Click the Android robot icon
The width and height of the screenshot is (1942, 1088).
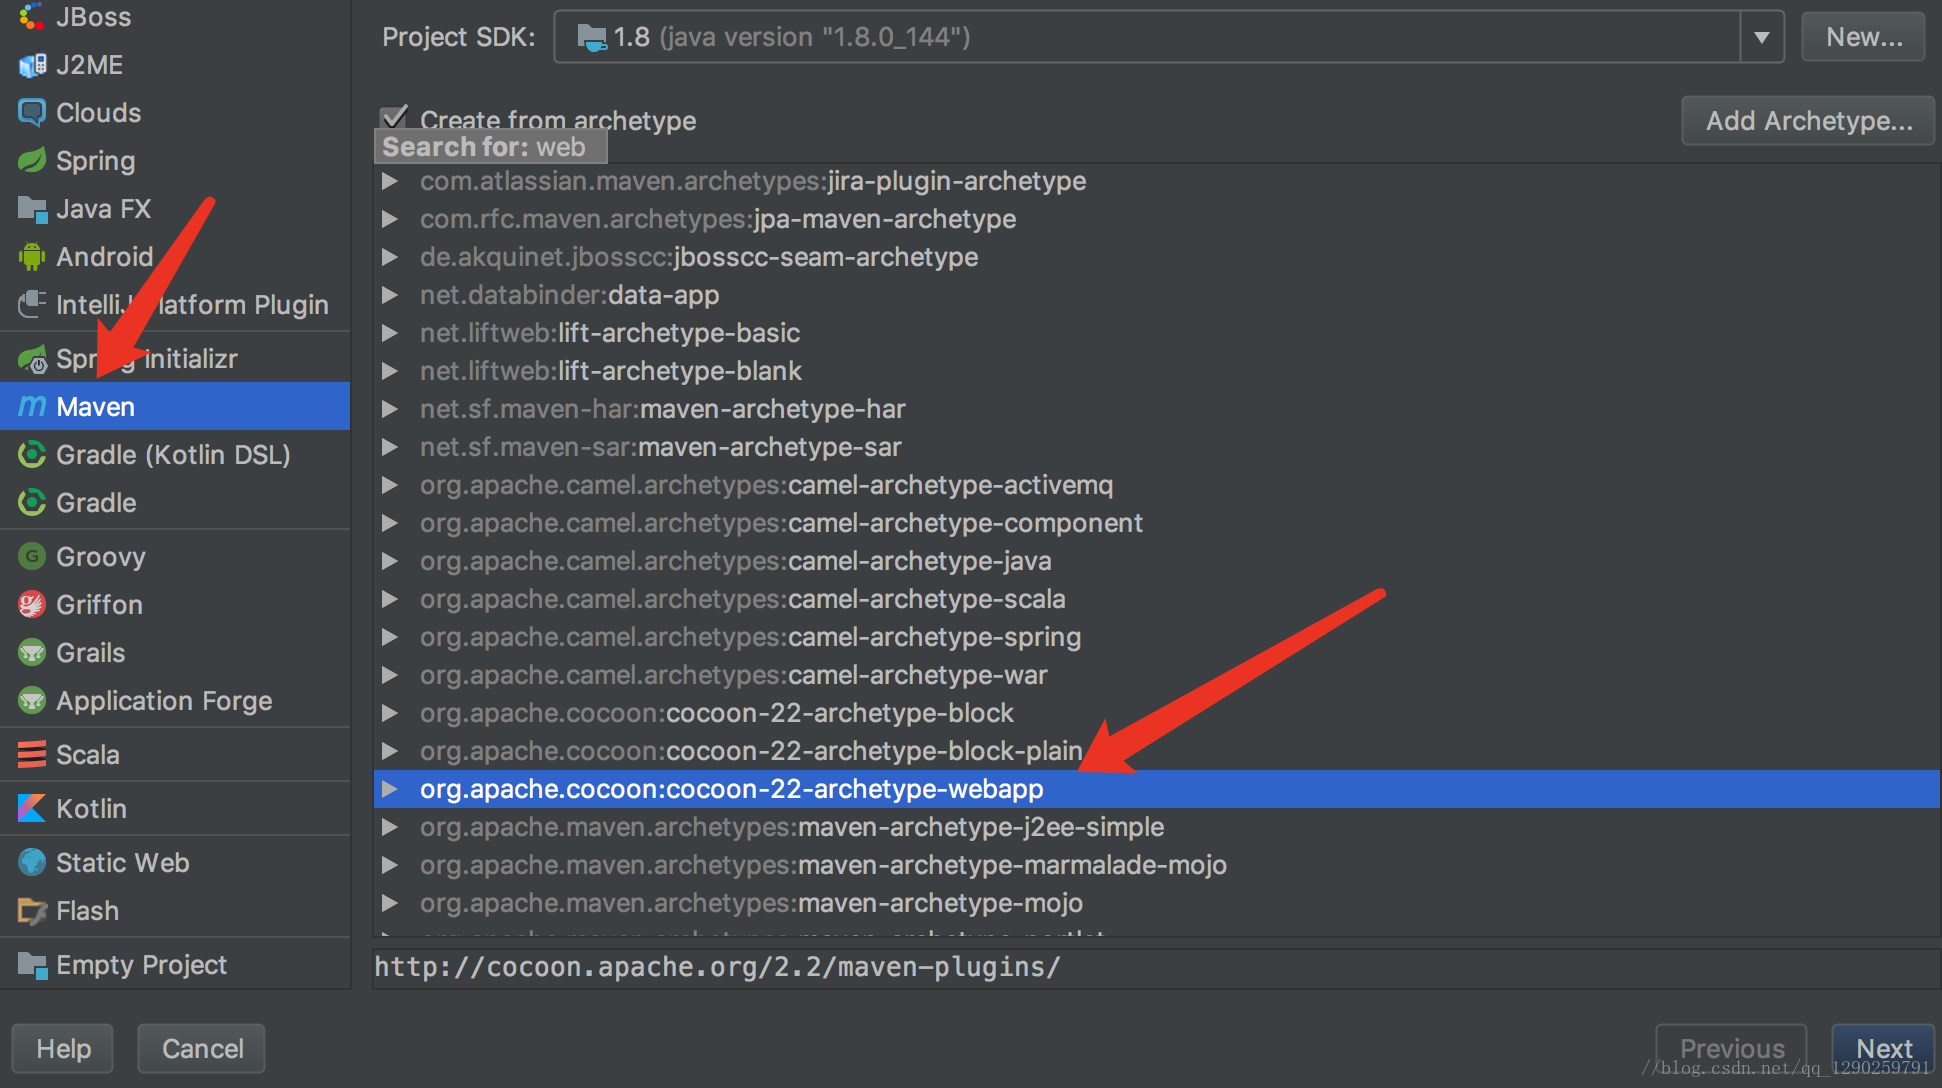32,257
